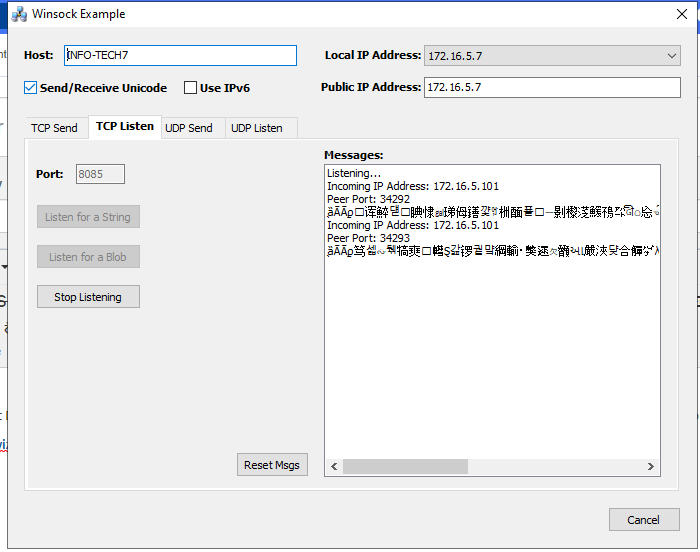The image size is (700, 552).
Task: Click into the Host input field
Action: click(x=180, y=56)
